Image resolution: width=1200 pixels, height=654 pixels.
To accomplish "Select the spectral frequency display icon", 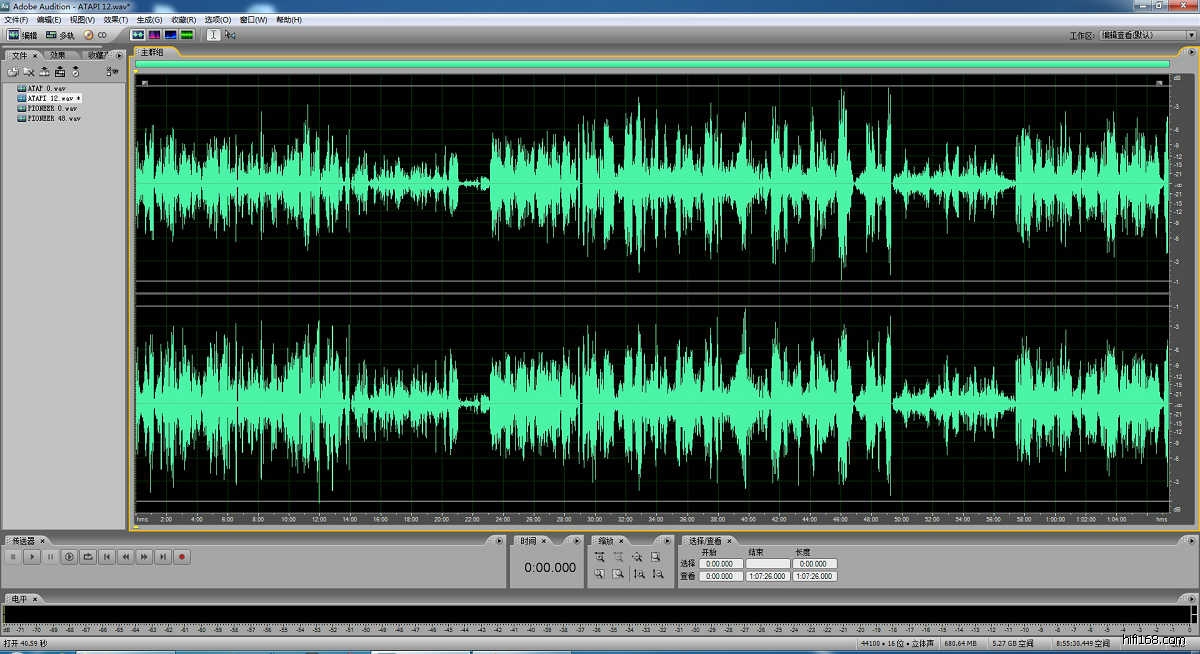I will [x=154, y=35].
